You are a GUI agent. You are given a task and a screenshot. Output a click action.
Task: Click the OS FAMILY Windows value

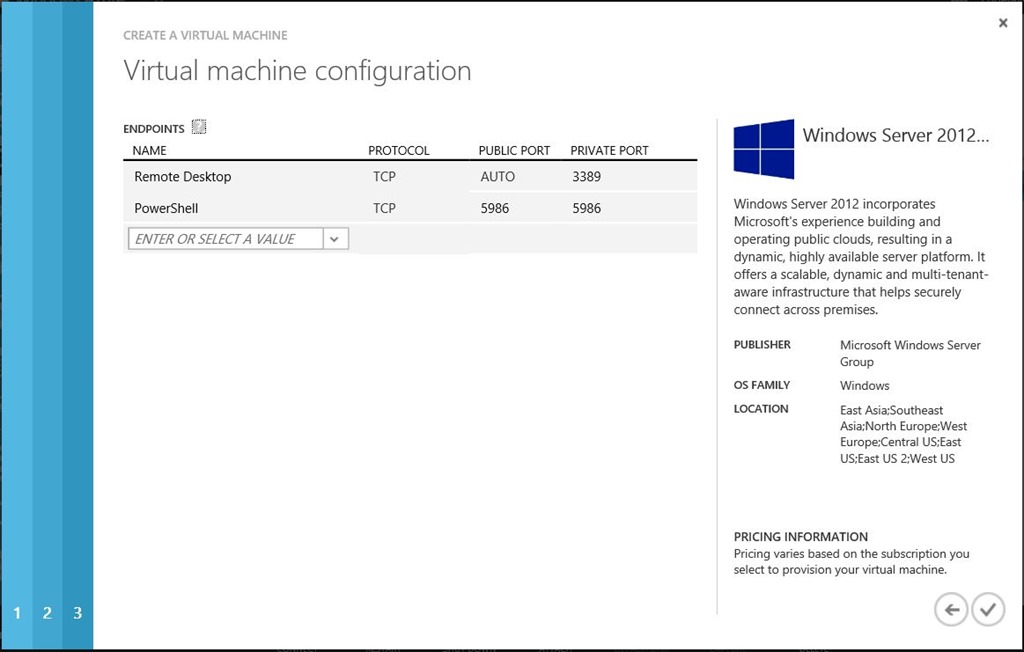coord(865,385)
